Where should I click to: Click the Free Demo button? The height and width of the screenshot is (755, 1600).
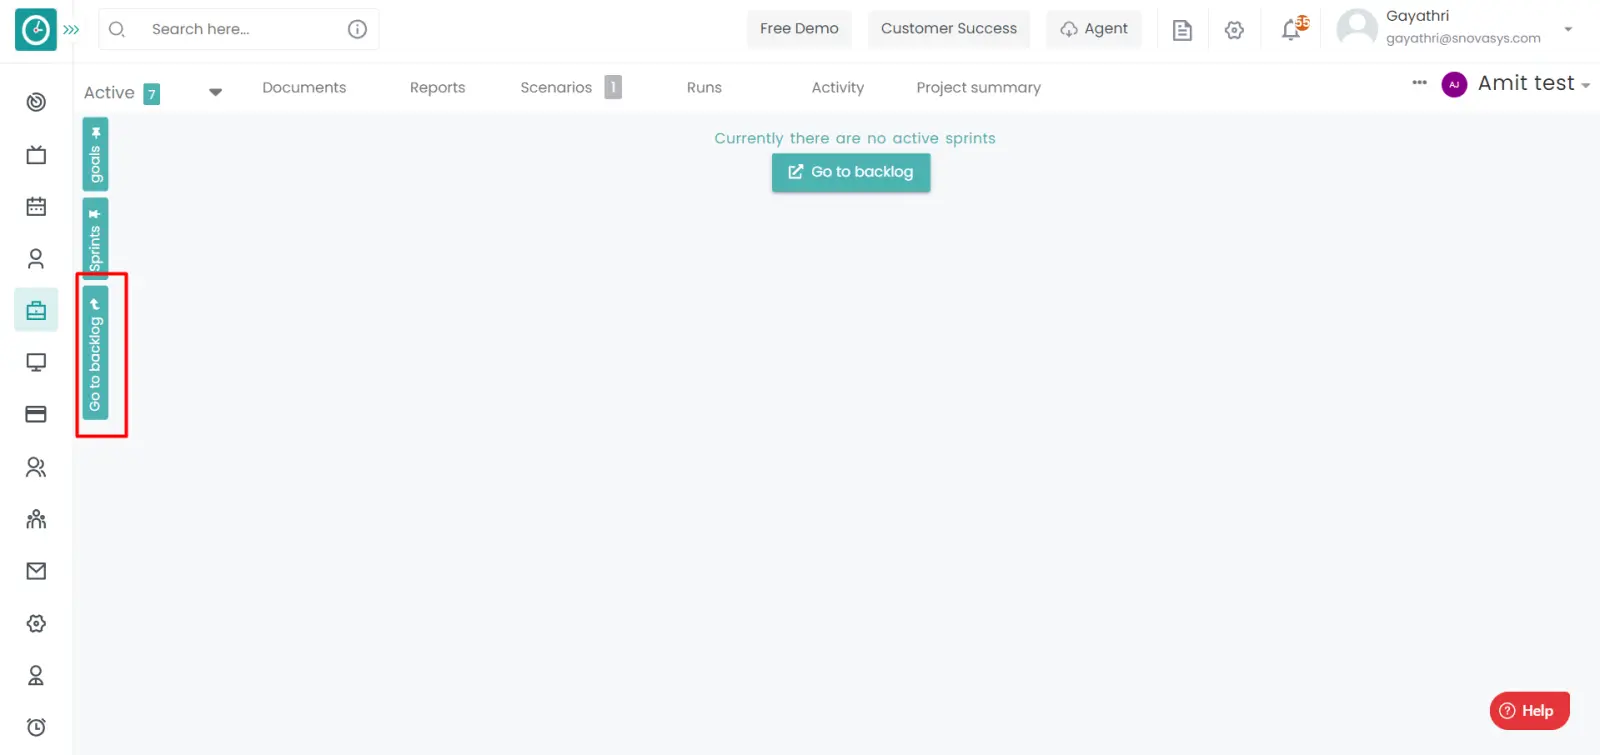tap(798, 29)
